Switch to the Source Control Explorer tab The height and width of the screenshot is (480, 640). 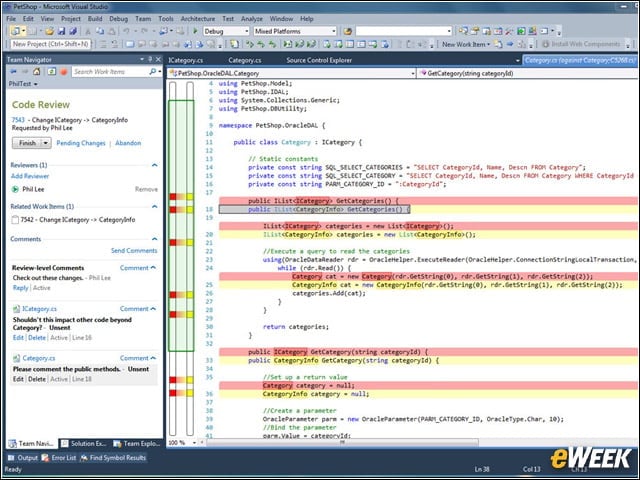pyautogui.click(x=319, y=60)
